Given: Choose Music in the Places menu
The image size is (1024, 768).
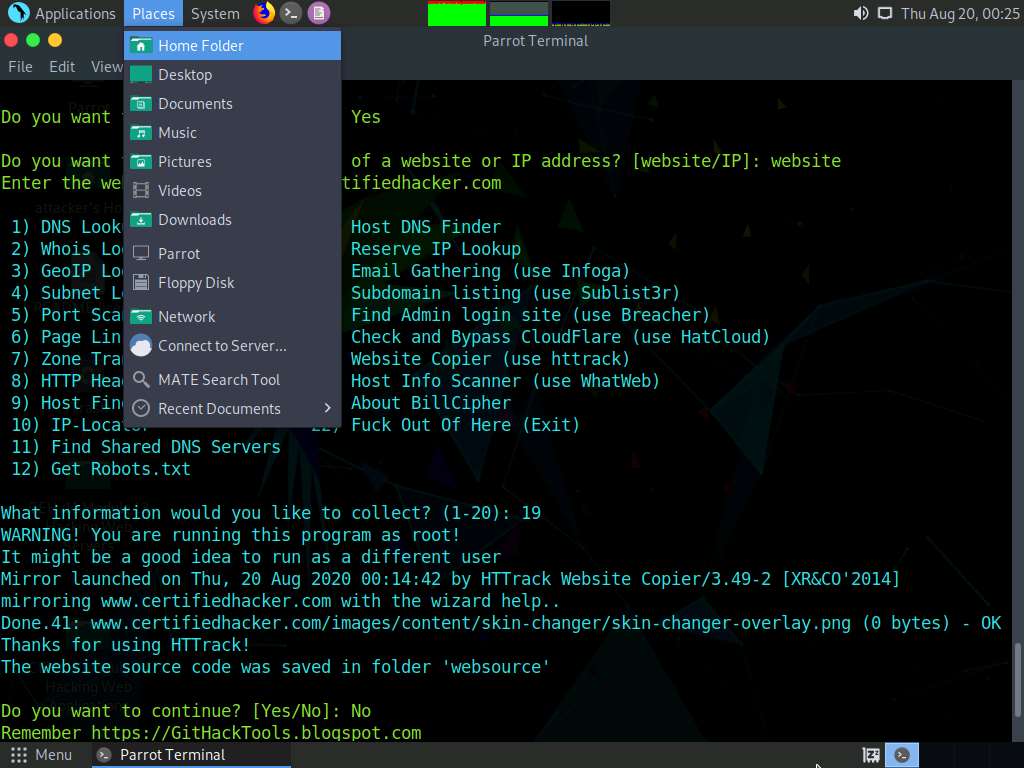Looking at the screenshot, I should 232,133.
